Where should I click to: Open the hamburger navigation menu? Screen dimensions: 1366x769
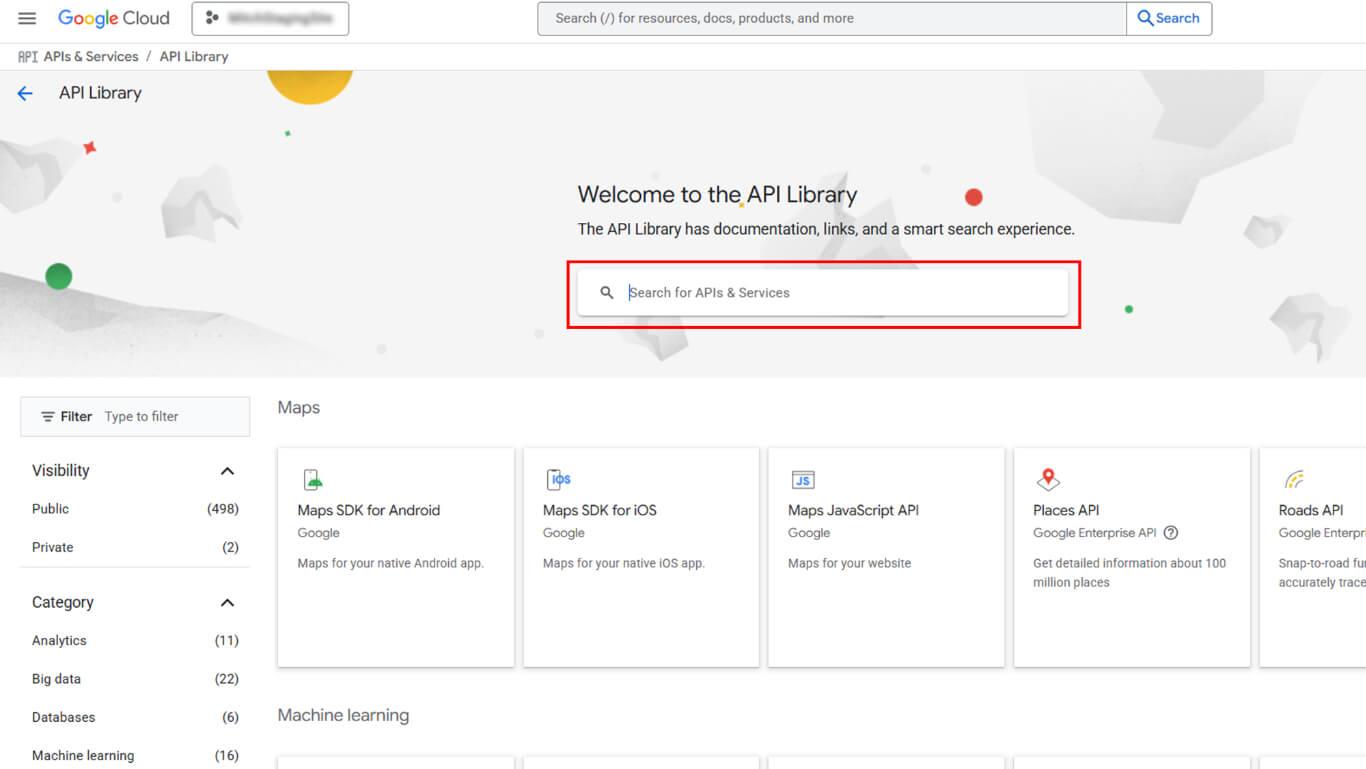tap(27, 18)
